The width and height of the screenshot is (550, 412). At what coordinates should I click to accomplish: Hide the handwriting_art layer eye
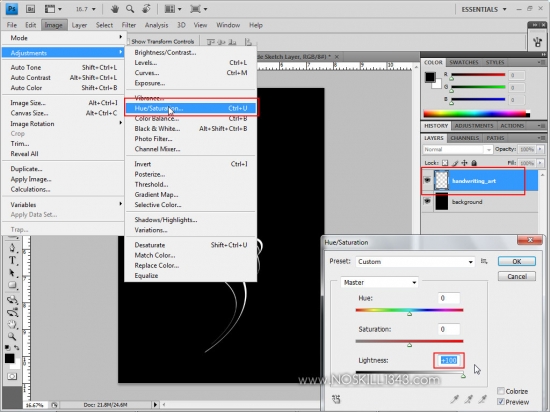click(x=427, y=180)
